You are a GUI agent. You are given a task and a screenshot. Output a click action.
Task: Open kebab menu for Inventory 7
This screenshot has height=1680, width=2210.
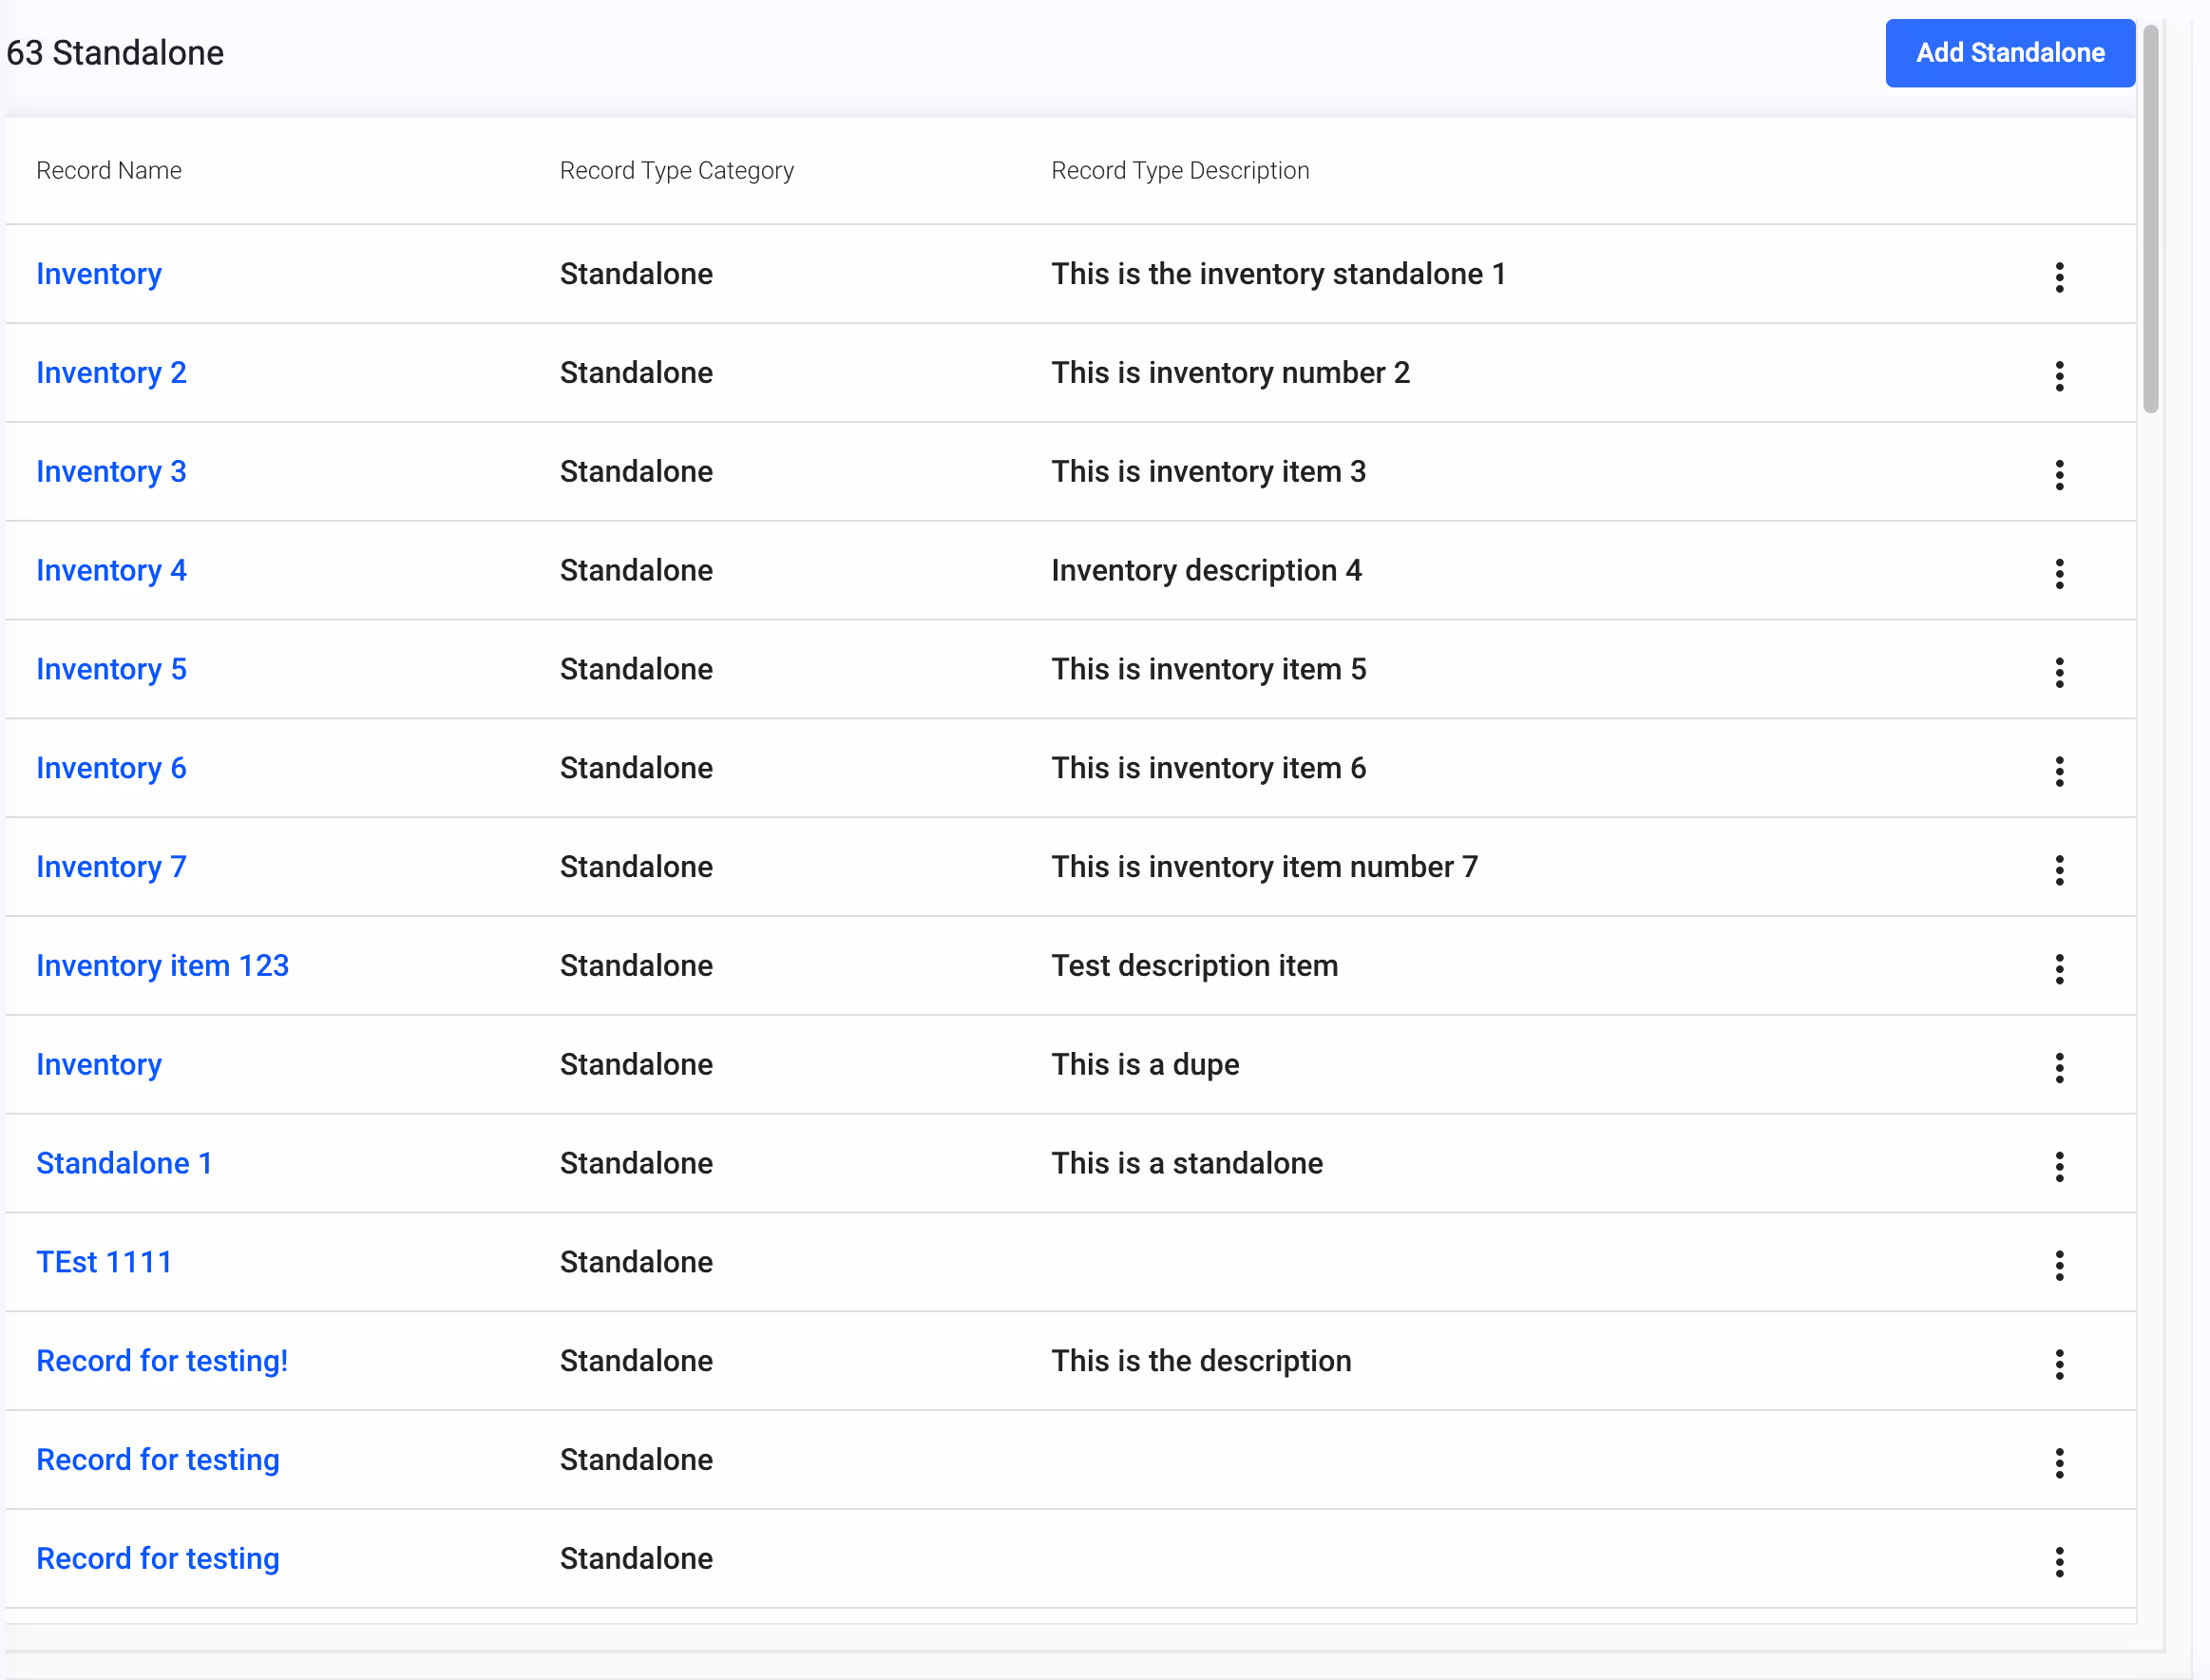tap(2058, 870)
